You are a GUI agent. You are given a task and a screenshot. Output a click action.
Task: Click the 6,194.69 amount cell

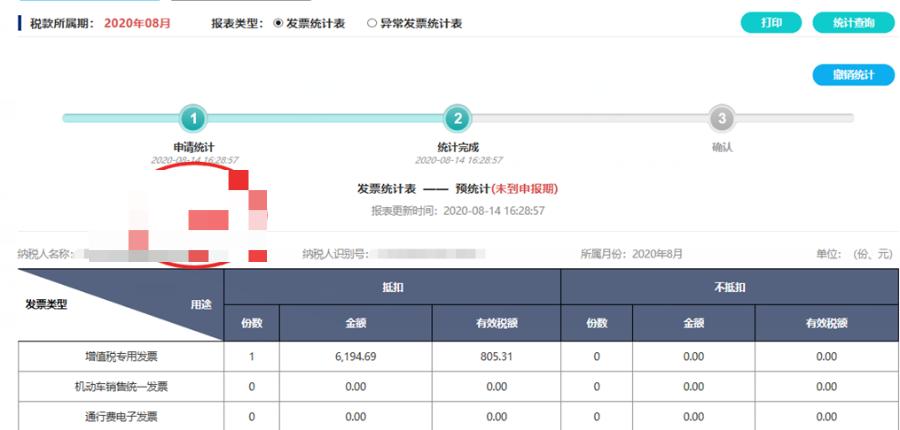coord(355,357)
